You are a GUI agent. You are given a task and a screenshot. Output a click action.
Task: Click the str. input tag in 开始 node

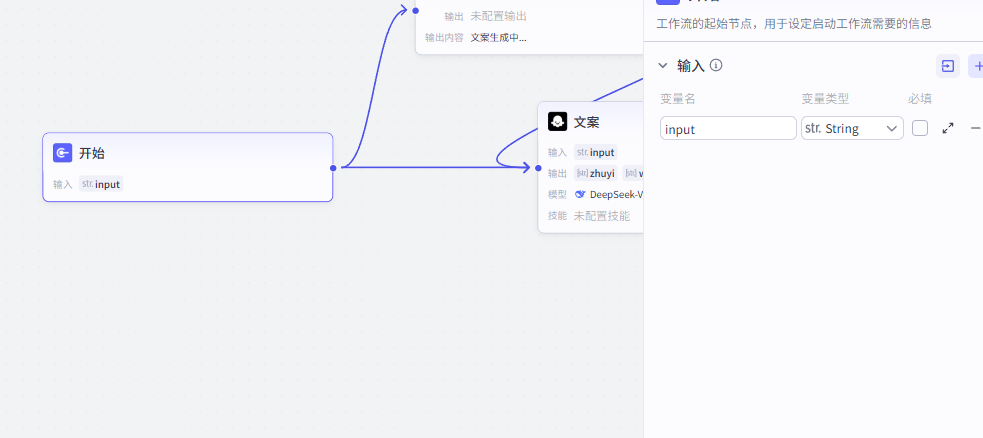[100, 184]
